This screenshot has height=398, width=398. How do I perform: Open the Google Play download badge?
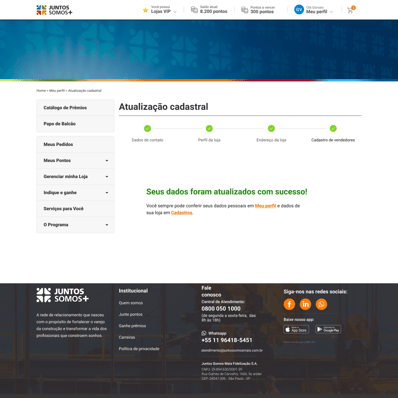(328, 329)
